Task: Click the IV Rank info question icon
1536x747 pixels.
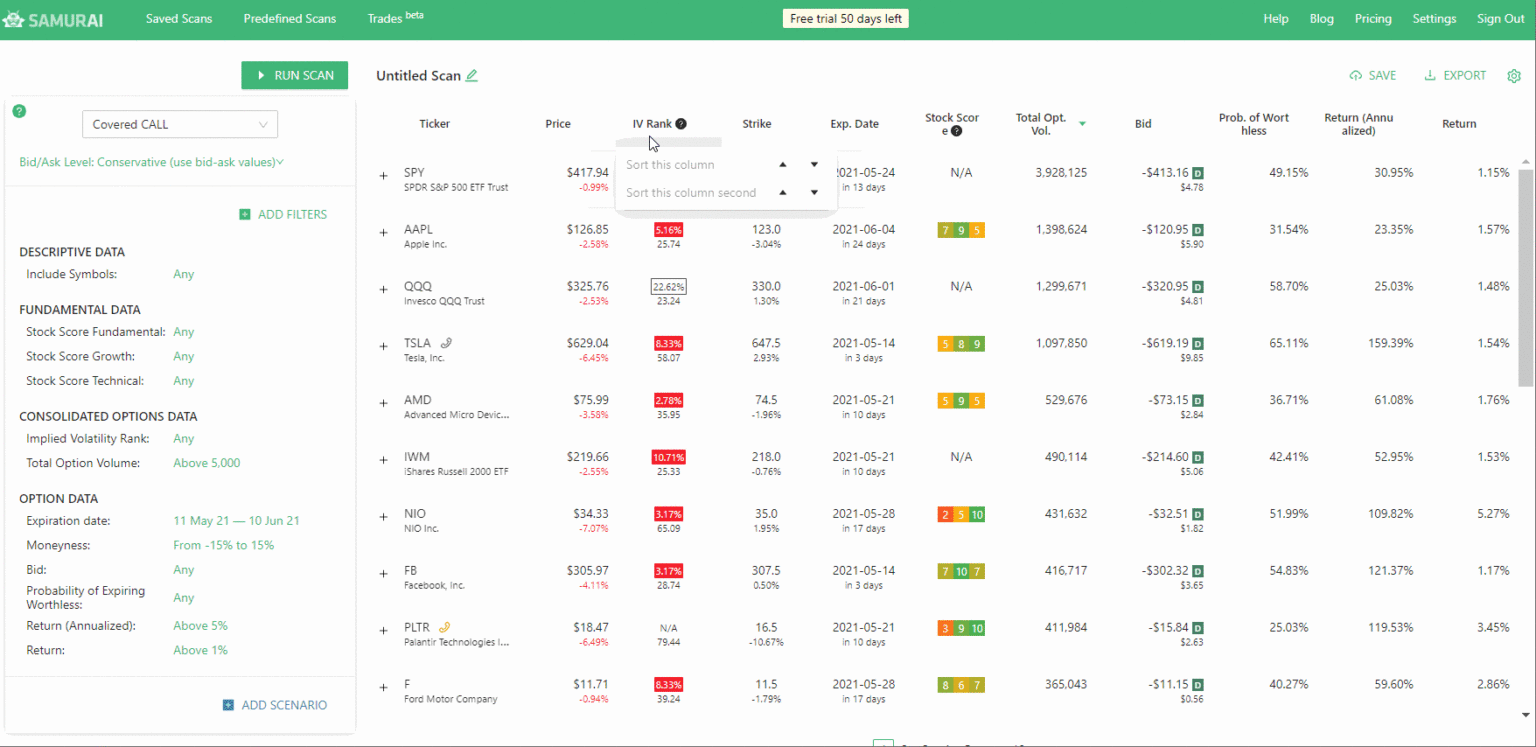Action: pyautogui.click(x=681, y=124)
